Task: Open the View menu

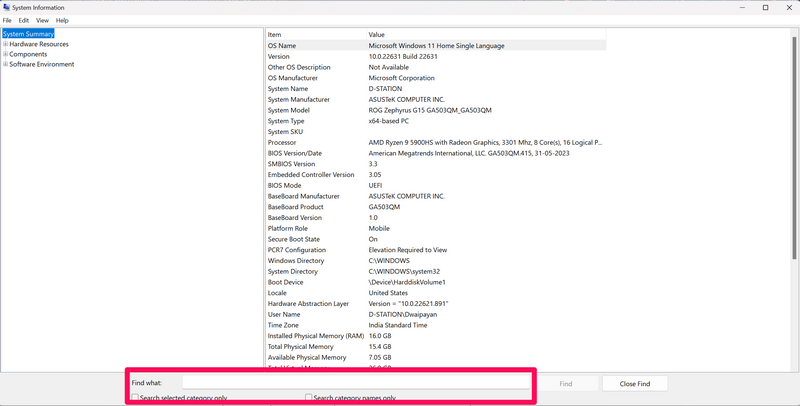Action: tap(42, 20)
